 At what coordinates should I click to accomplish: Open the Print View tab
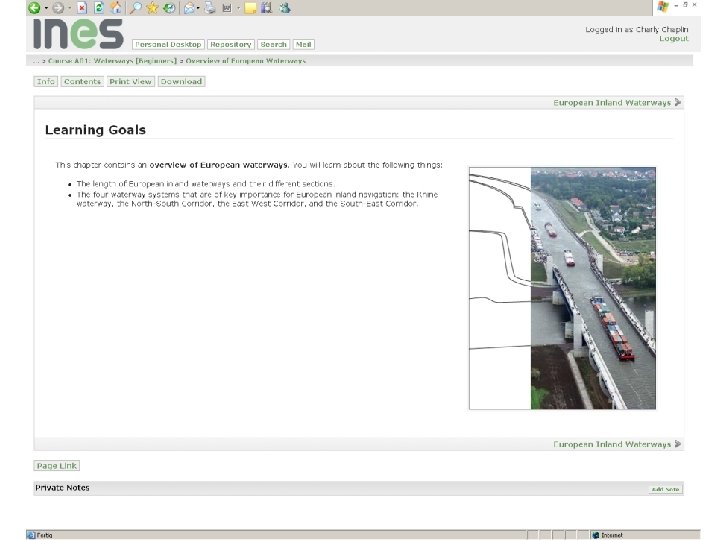[130, 81]
